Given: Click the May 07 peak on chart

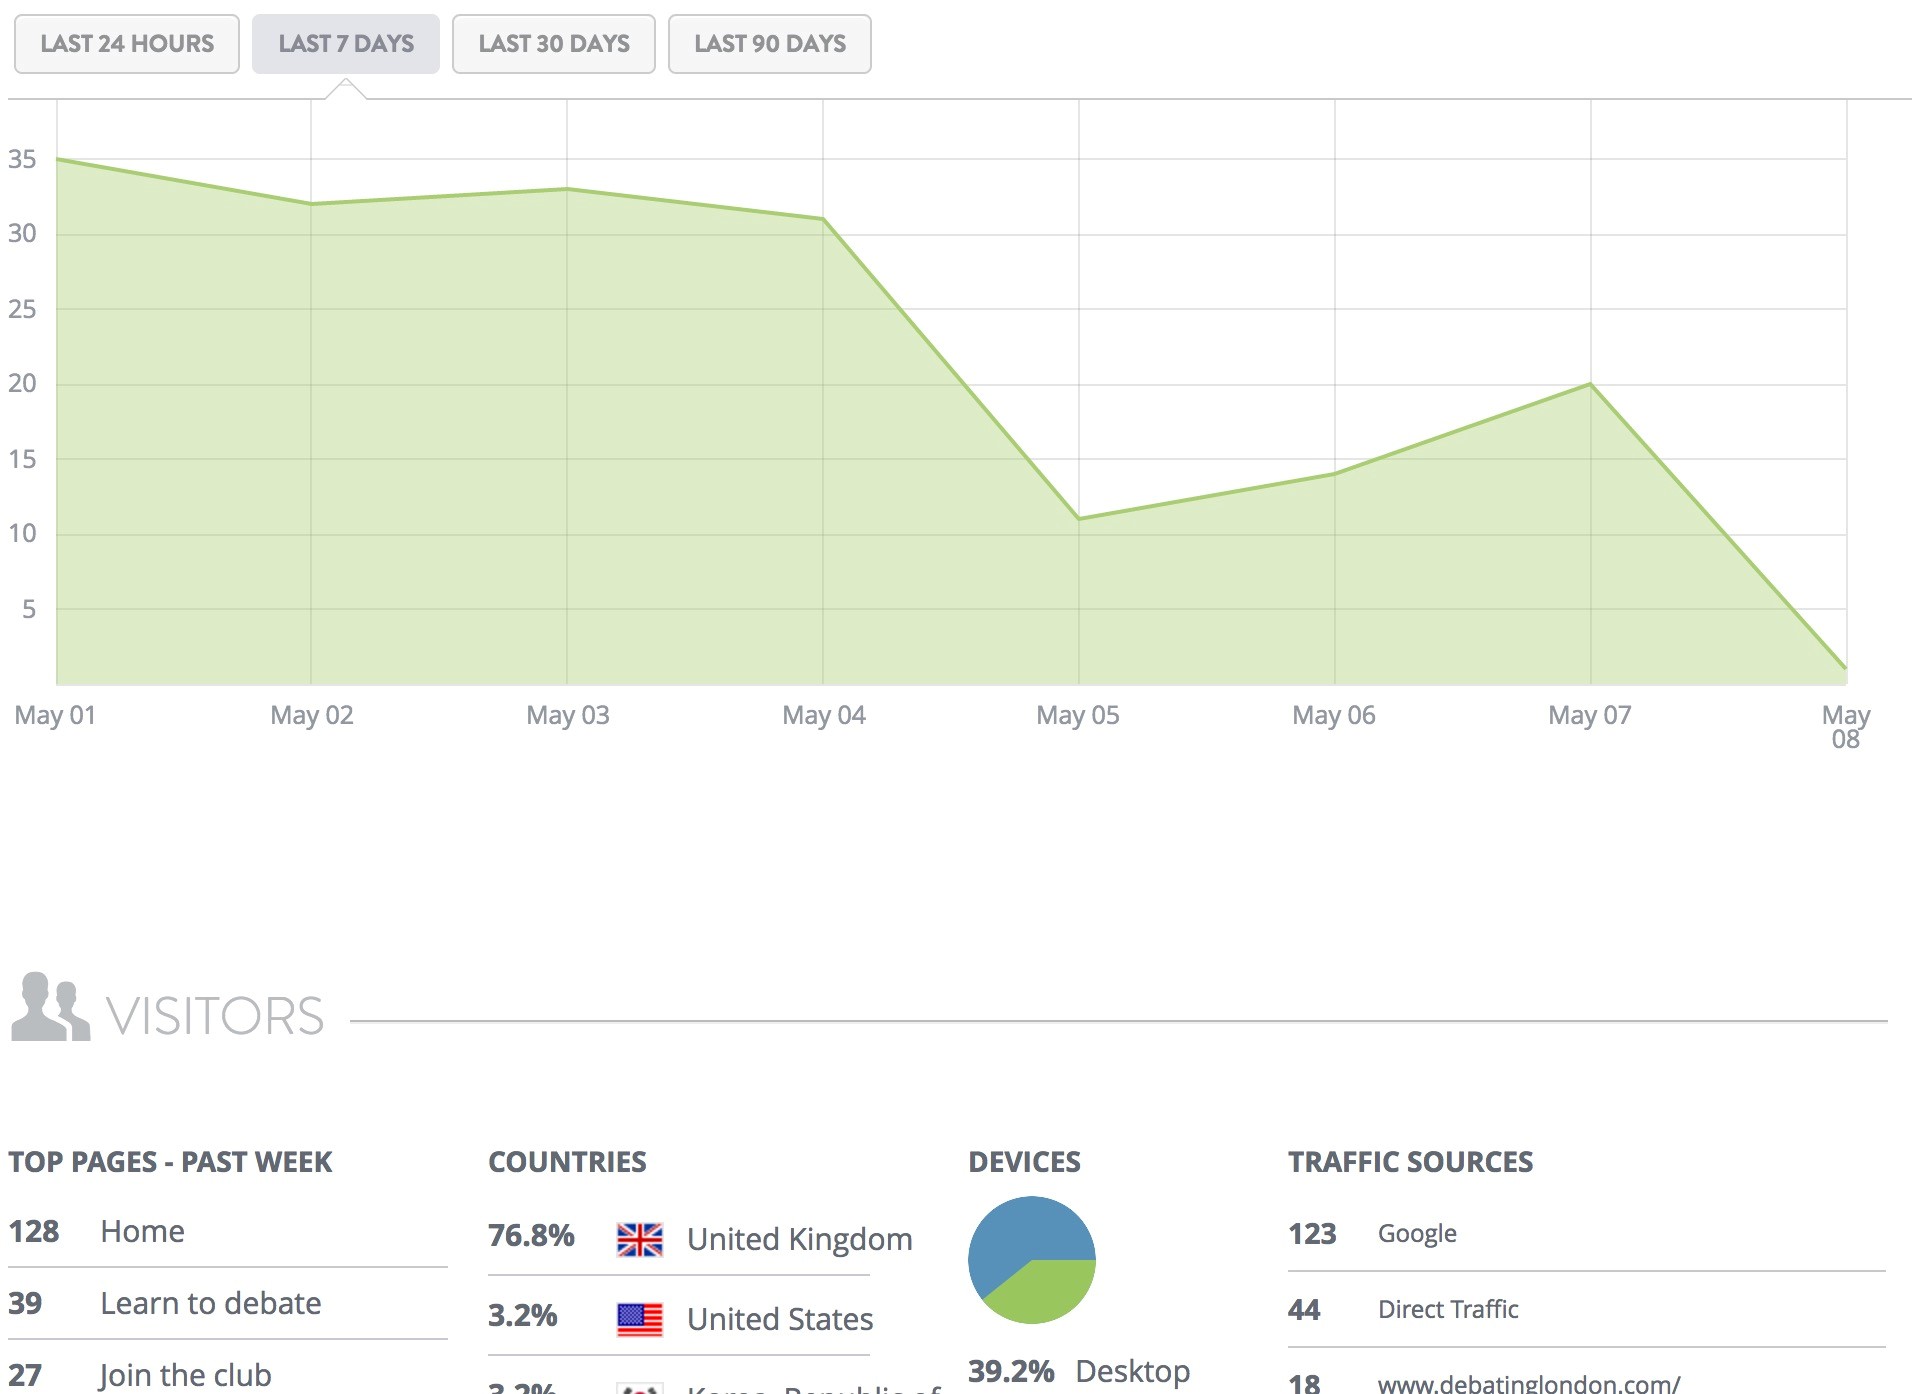Looking at the screenshot, I should pyautogui.click(x=1590, y=384).
